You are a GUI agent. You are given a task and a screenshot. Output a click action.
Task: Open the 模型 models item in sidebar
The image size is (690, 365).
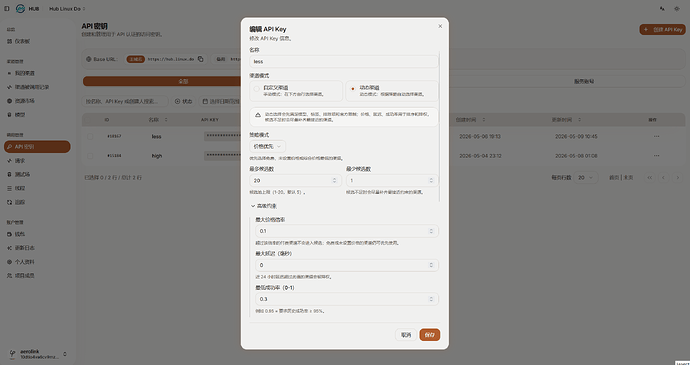coord(37,114)
